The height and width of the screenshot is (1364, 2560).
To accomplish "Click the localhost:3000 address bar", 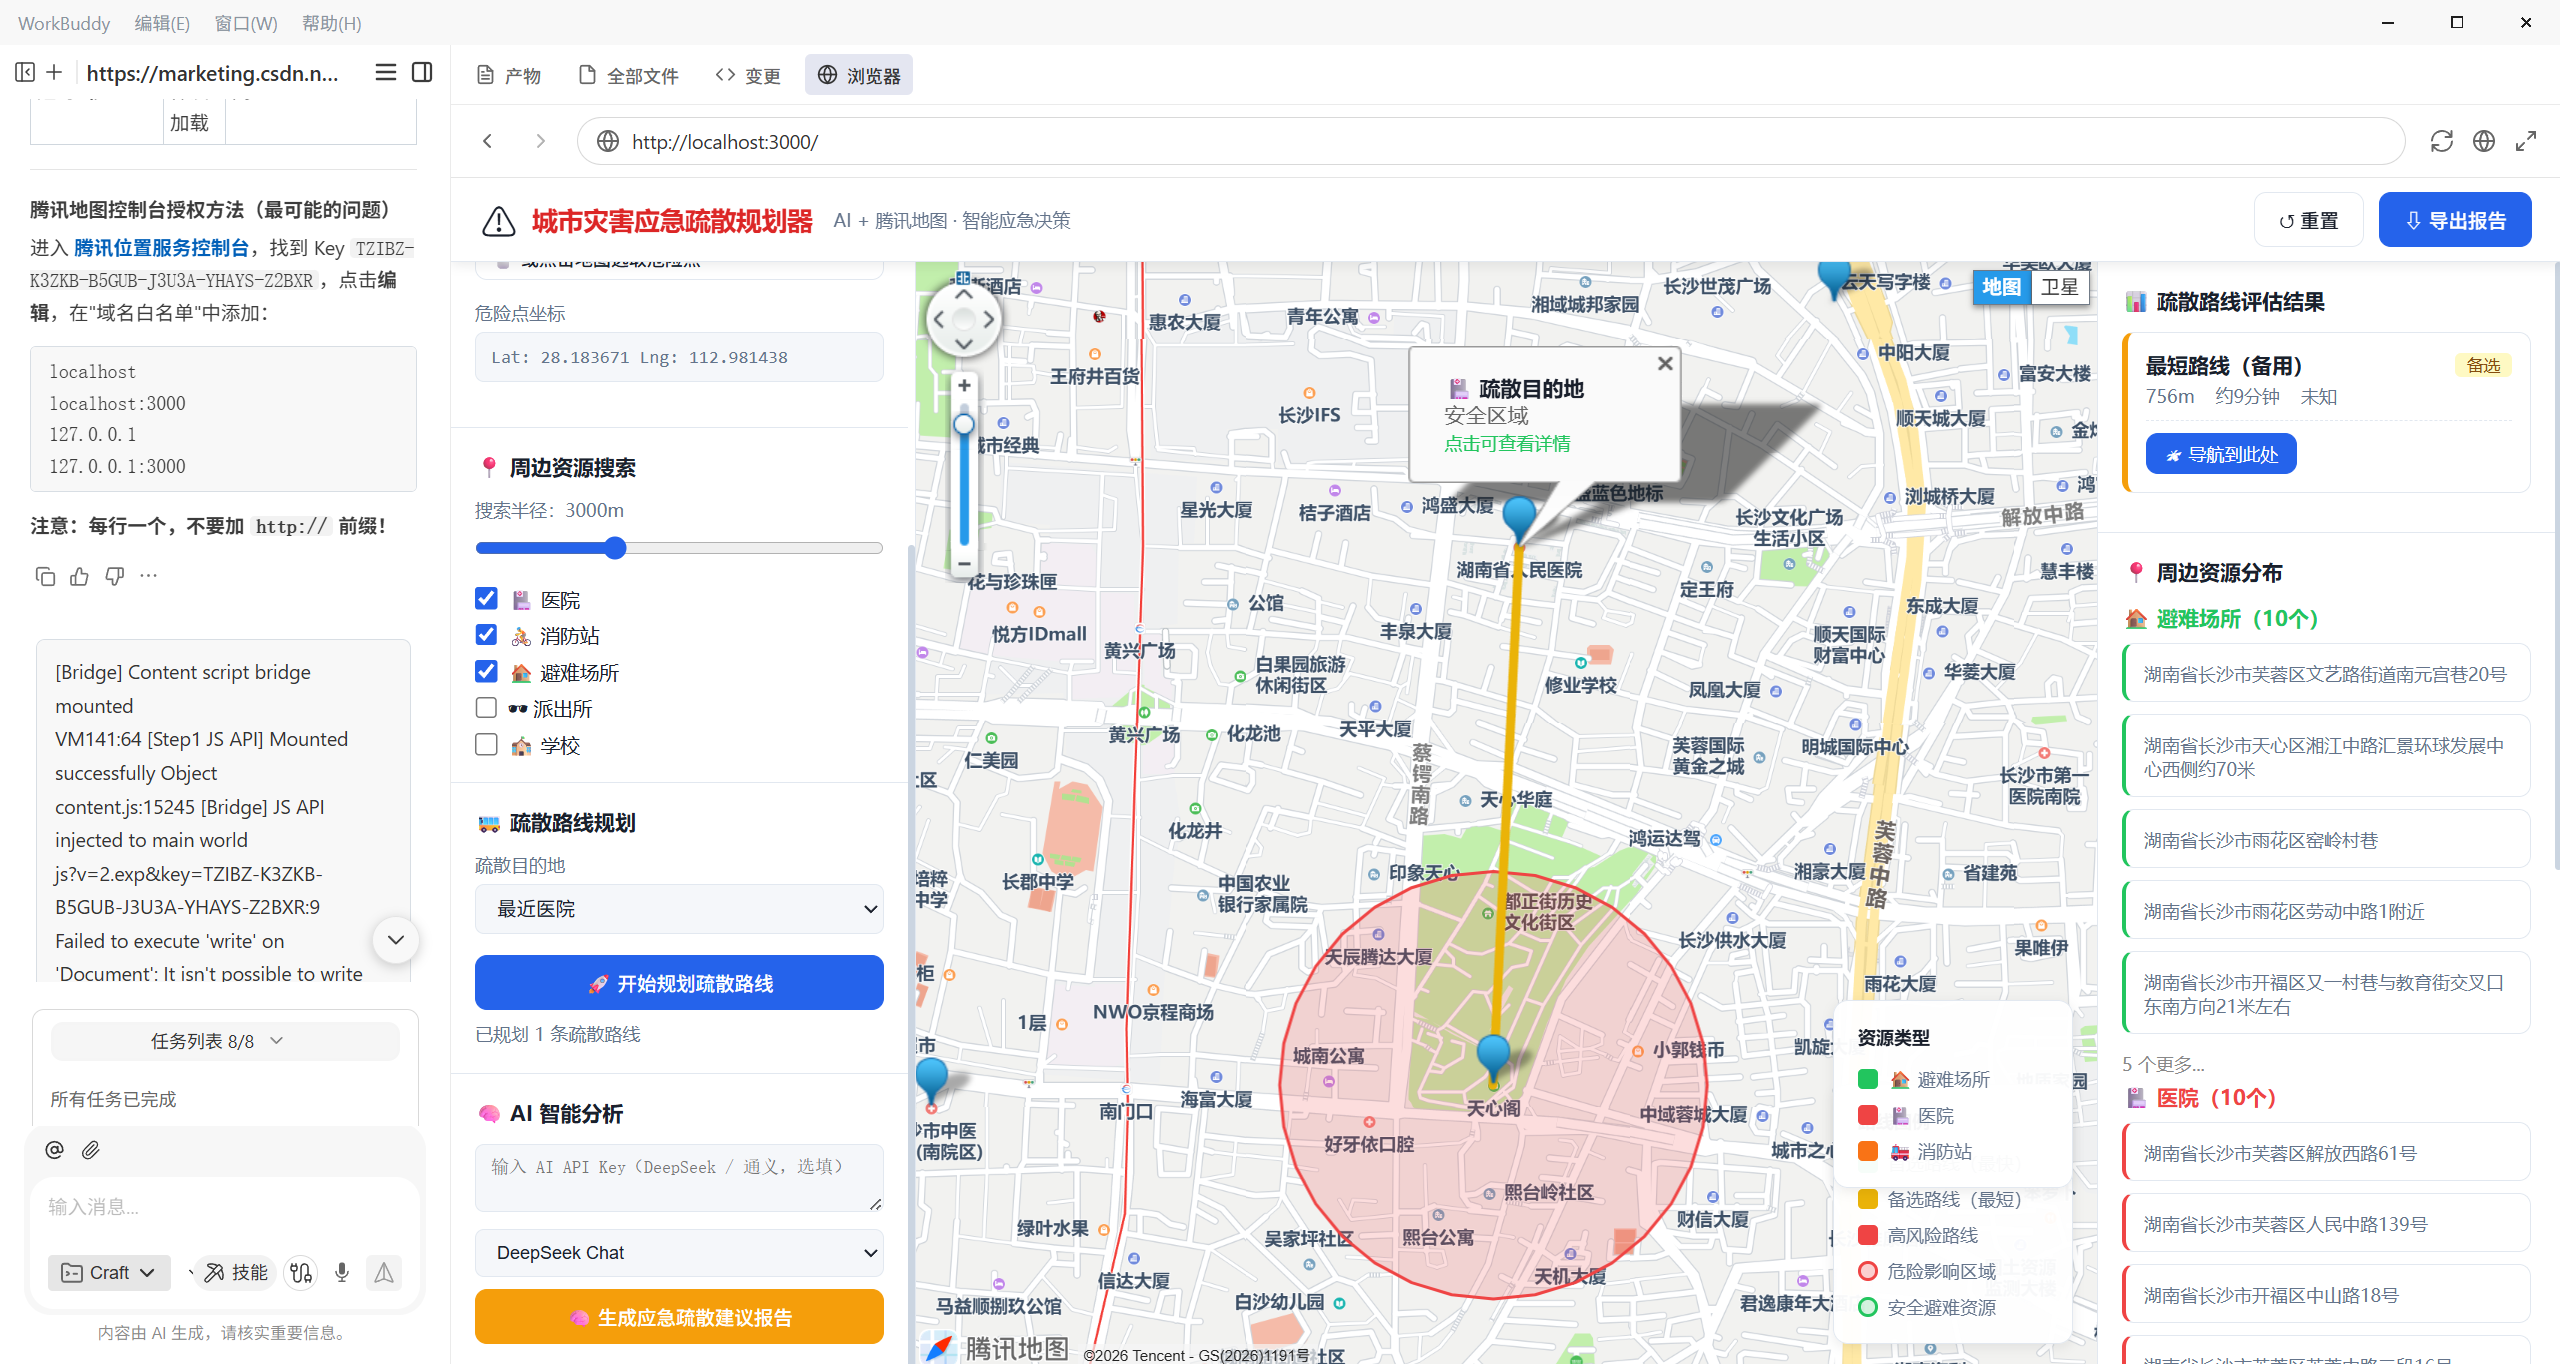I will coord(1490,141).
